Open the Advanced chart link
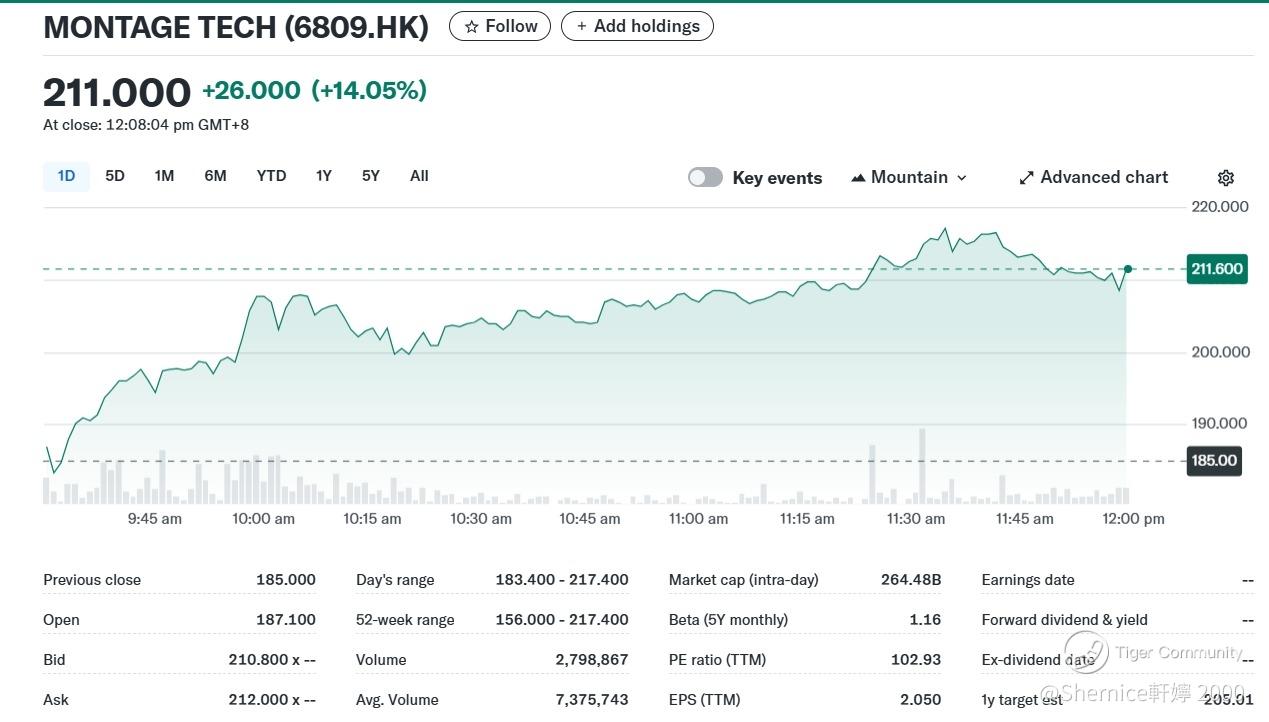Screen dimensions: 1269x722 click(x=1104, y=177)
